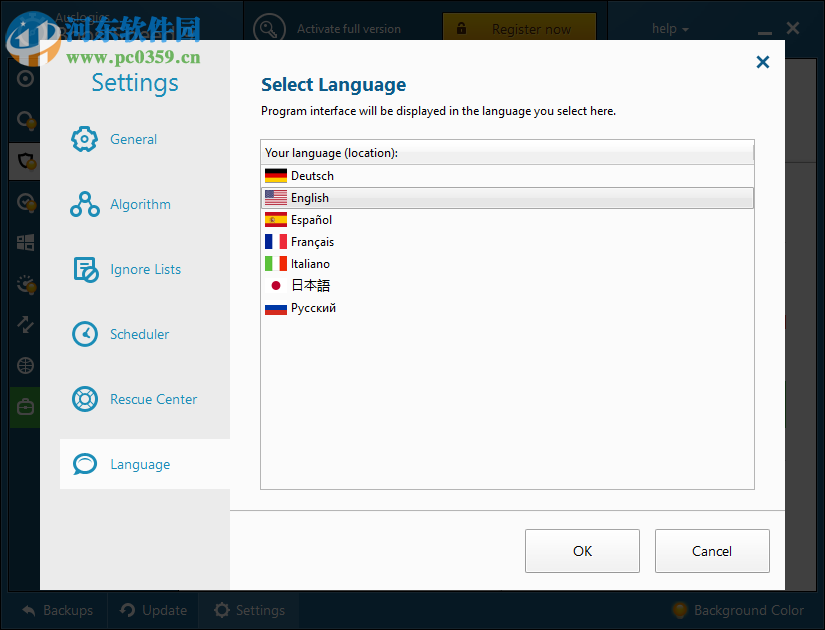This screenshot has height=630, width=825.
Task: Click the shield icon in main sidebar
Action: 25,160
